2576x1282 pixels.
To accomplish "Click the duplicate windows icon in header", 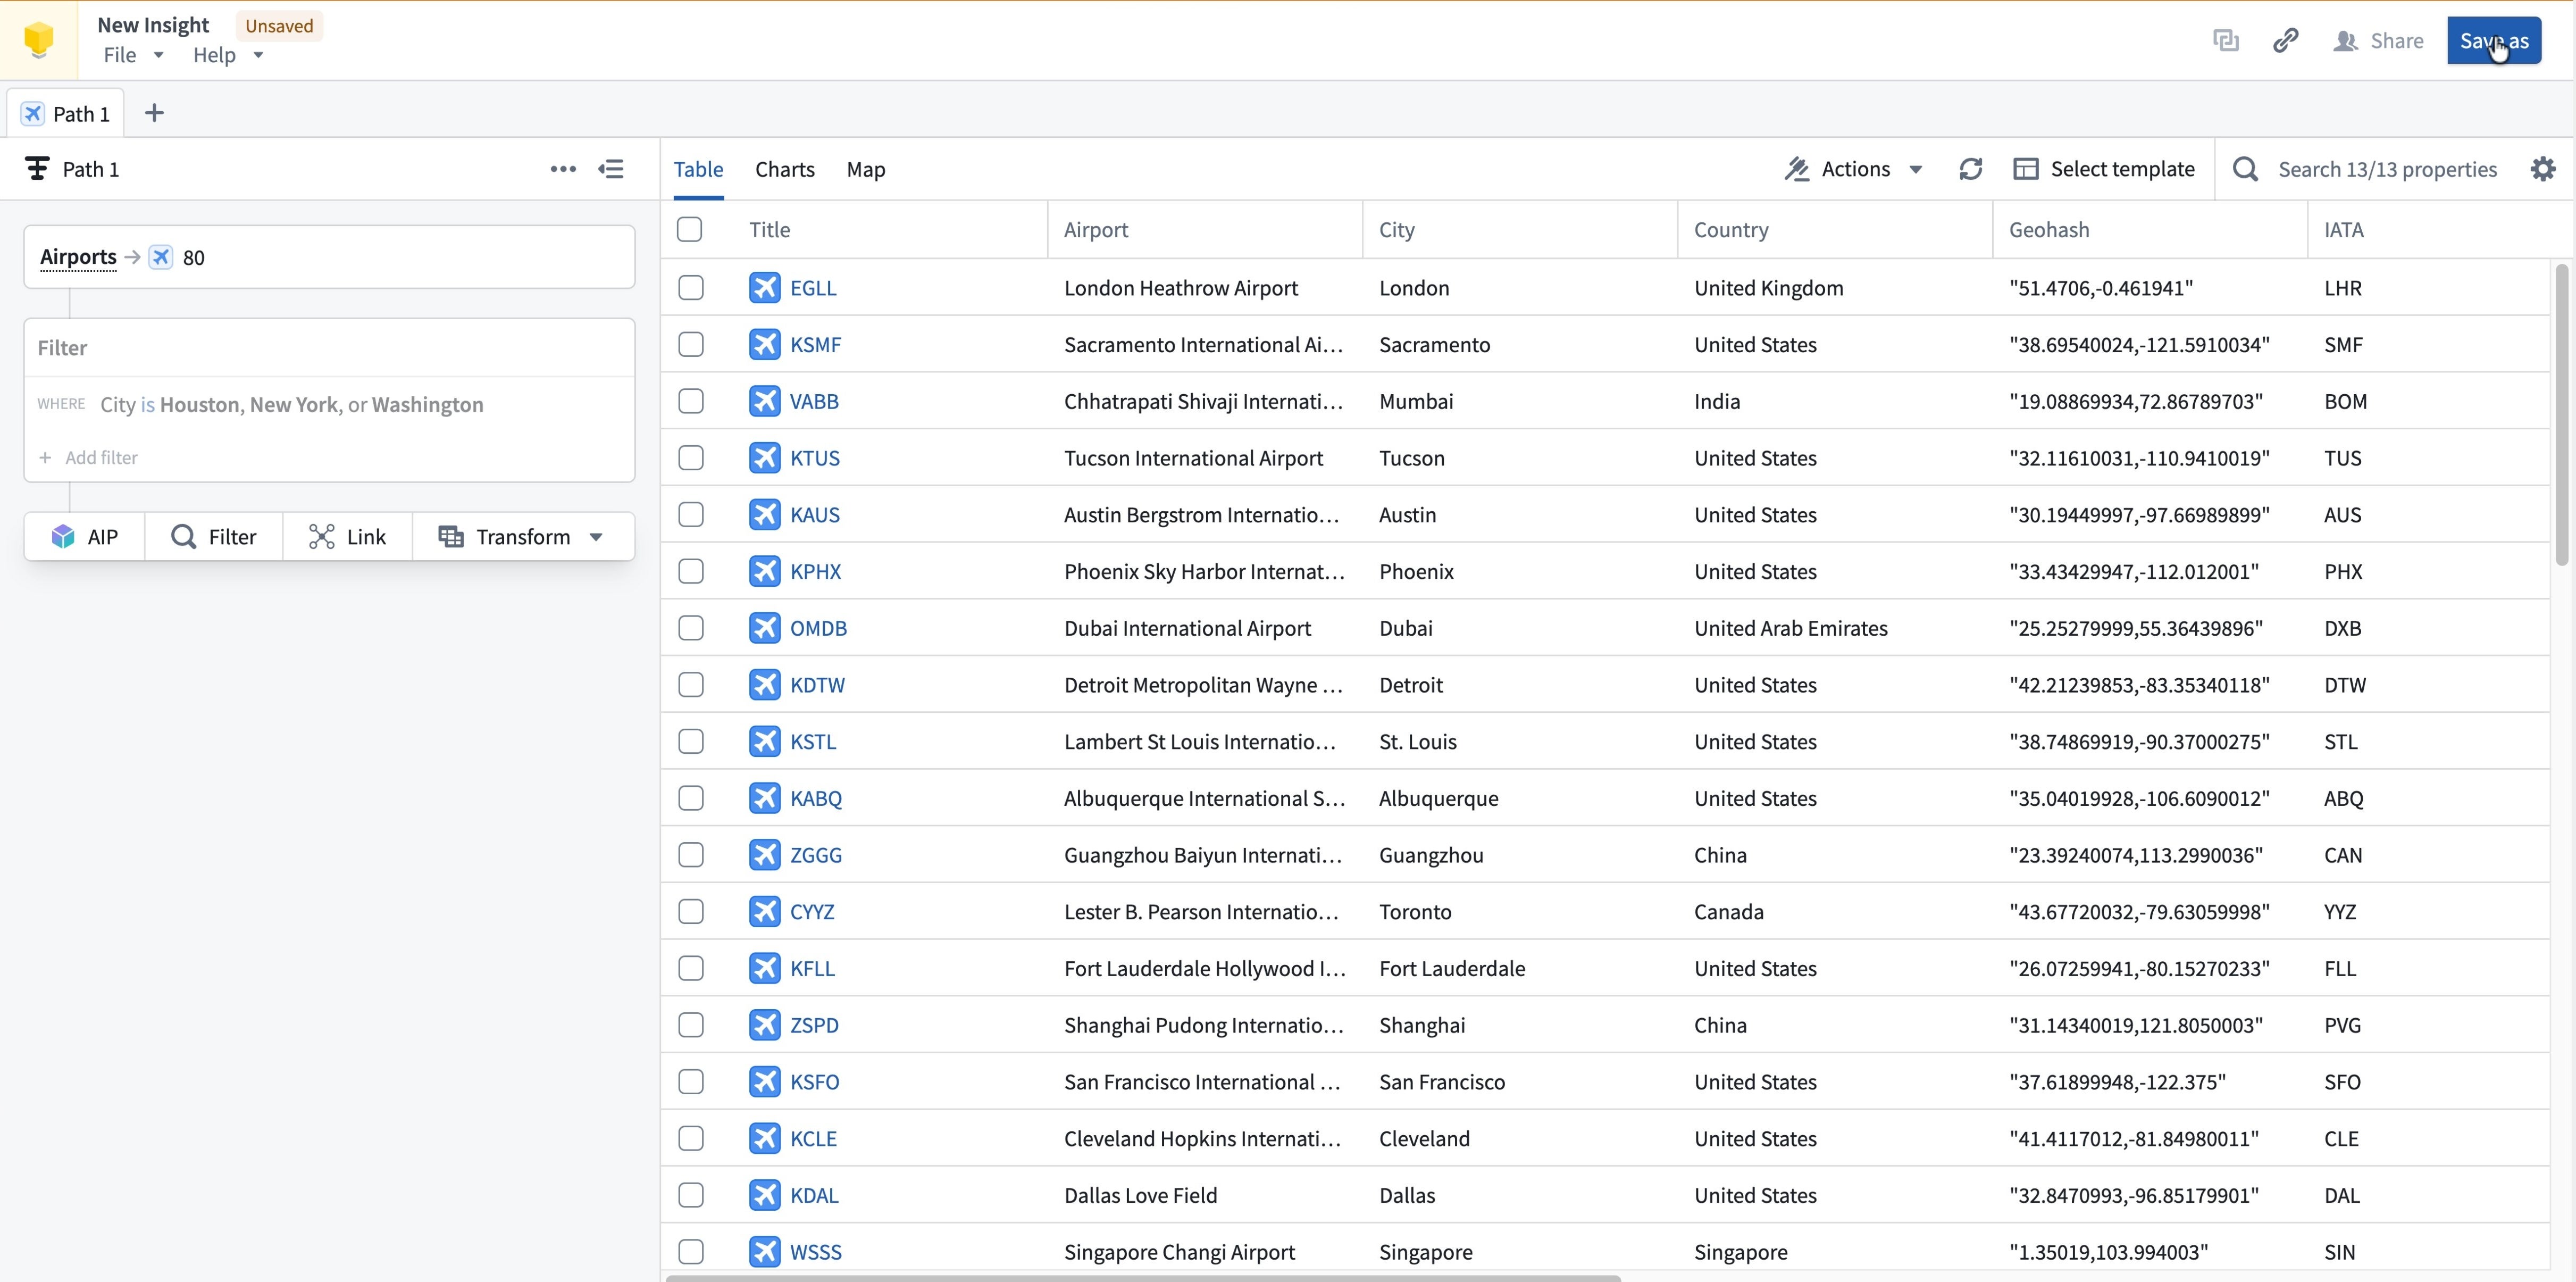I will 2225,41.
